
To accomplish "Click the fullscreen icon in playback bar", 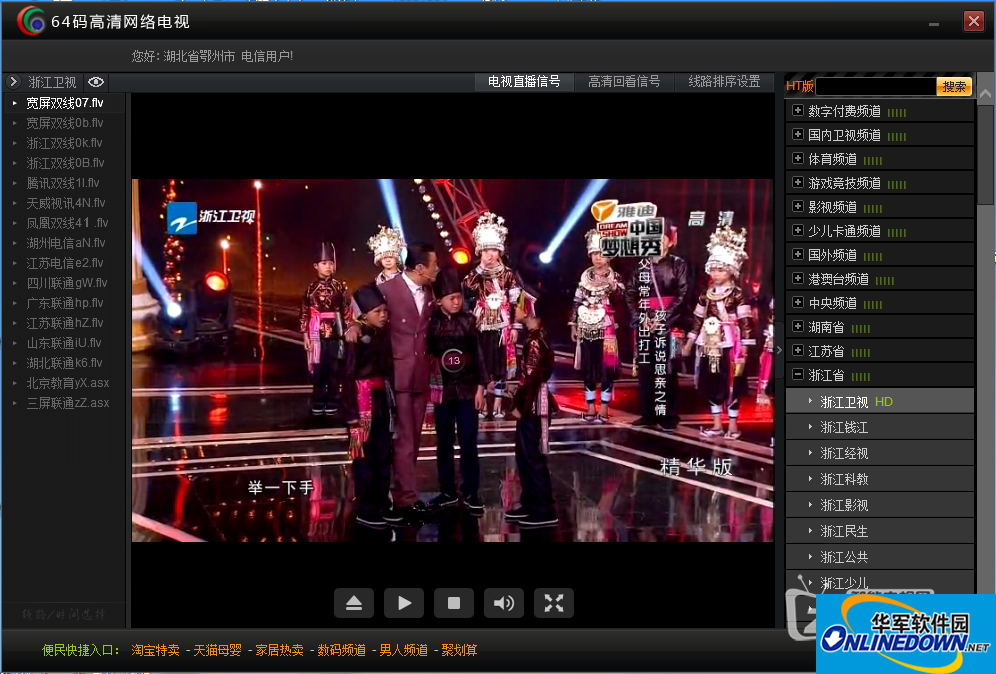I will pyautogui.click(x=553, y=603).
